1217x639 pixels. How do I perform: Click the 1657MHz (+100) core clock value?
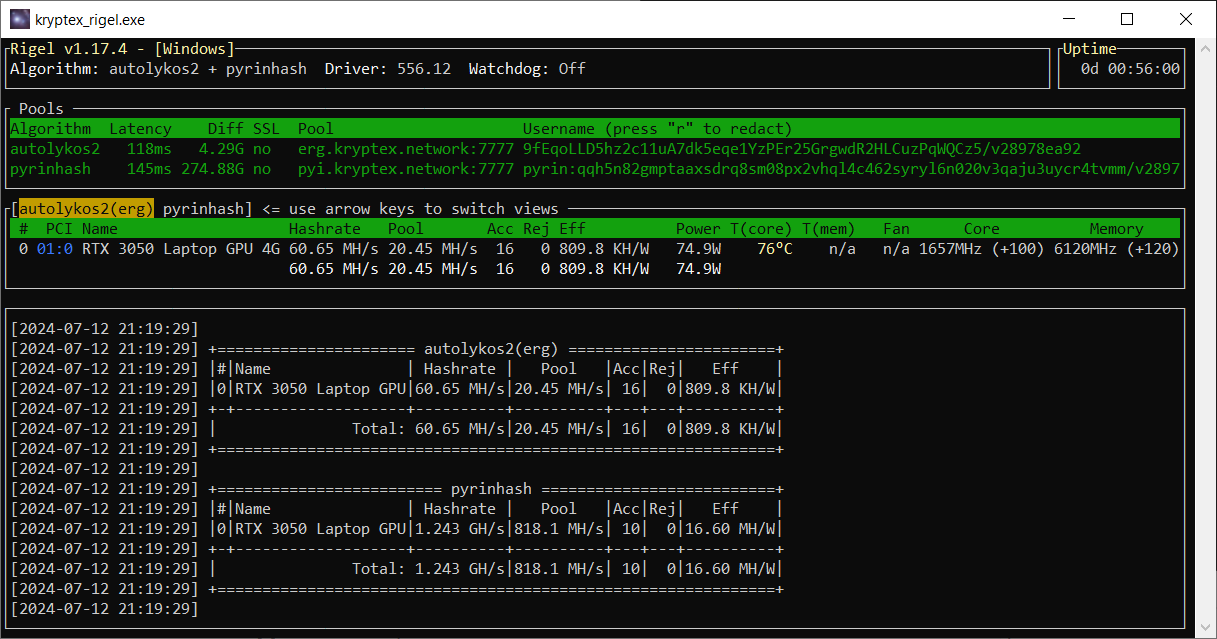pos(982,249)
